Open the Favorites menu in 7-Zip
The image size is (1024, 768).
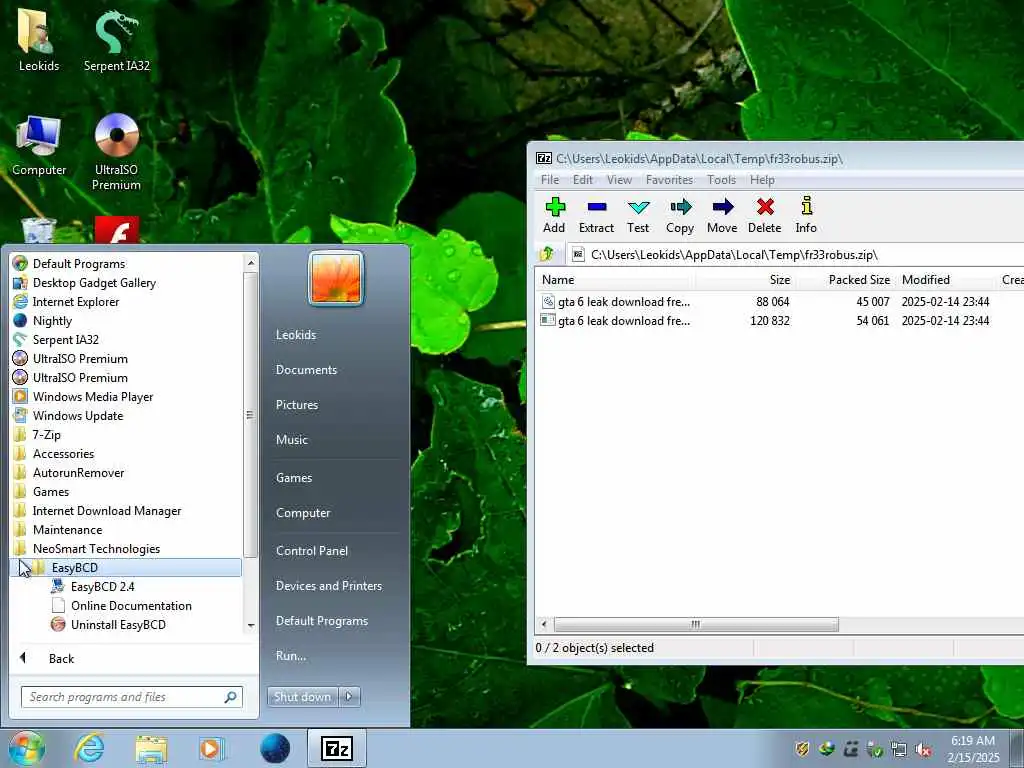click(669, 180)
